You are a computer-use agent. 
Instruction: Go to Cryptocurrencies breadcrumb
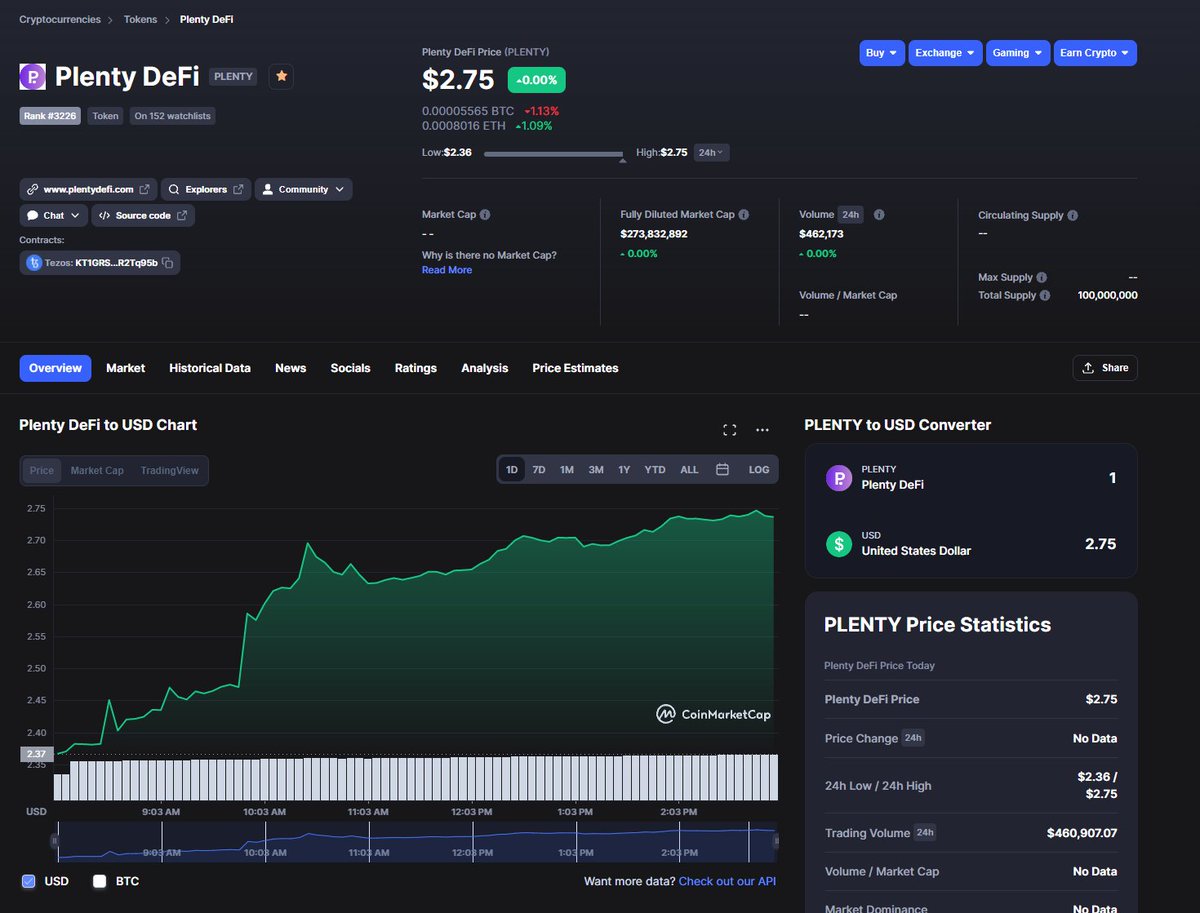click(x=60, y=19)
